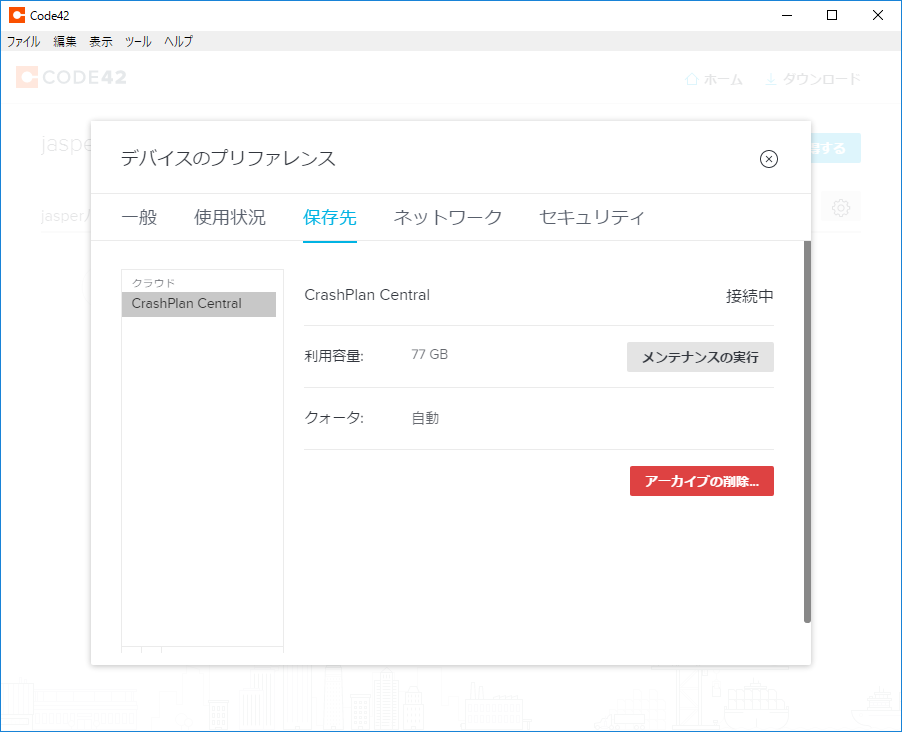This screenshot has height=732, width=902.
Task: Click the 接続中 connection status text
Action: [x=750, y=296]
